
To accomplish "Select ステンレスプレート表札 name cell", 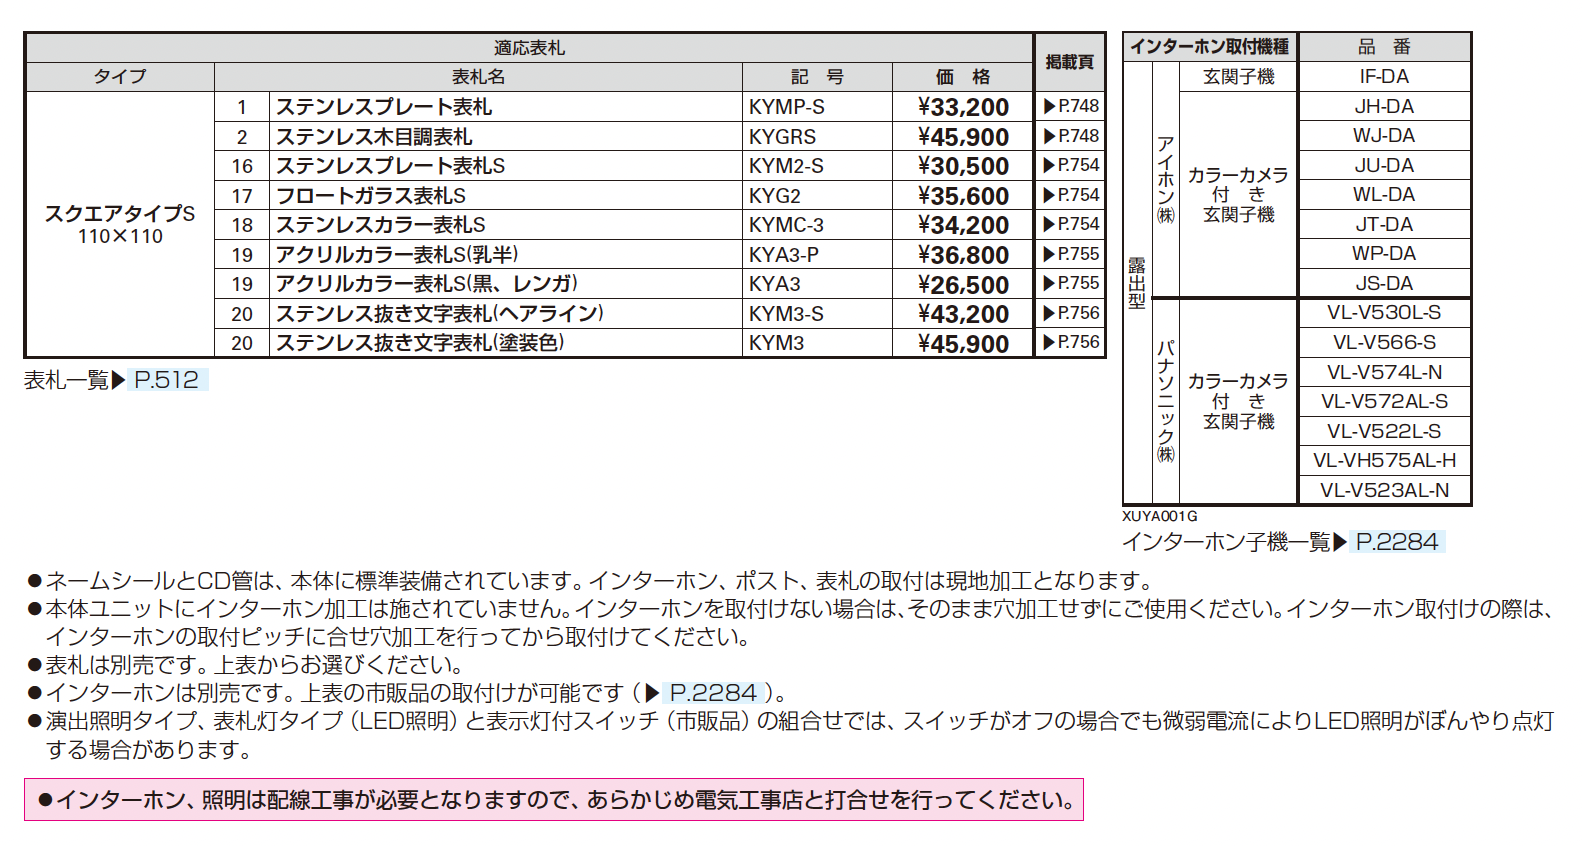I will (x=505, y=107).
